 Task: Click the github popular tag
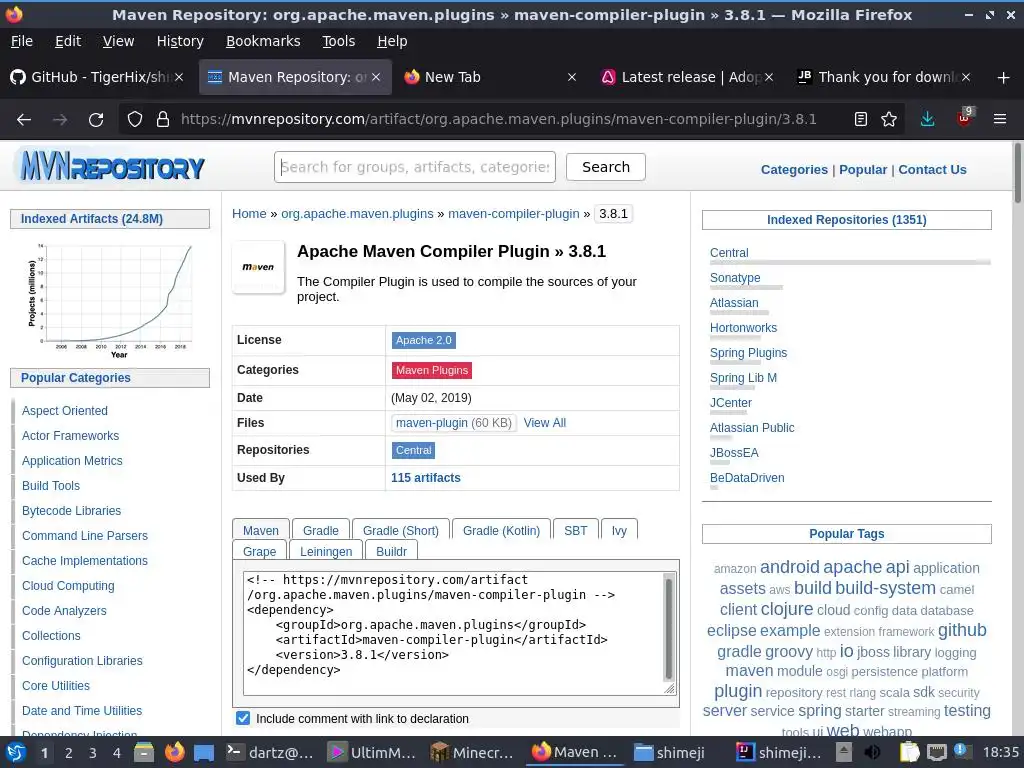point(962,630)
